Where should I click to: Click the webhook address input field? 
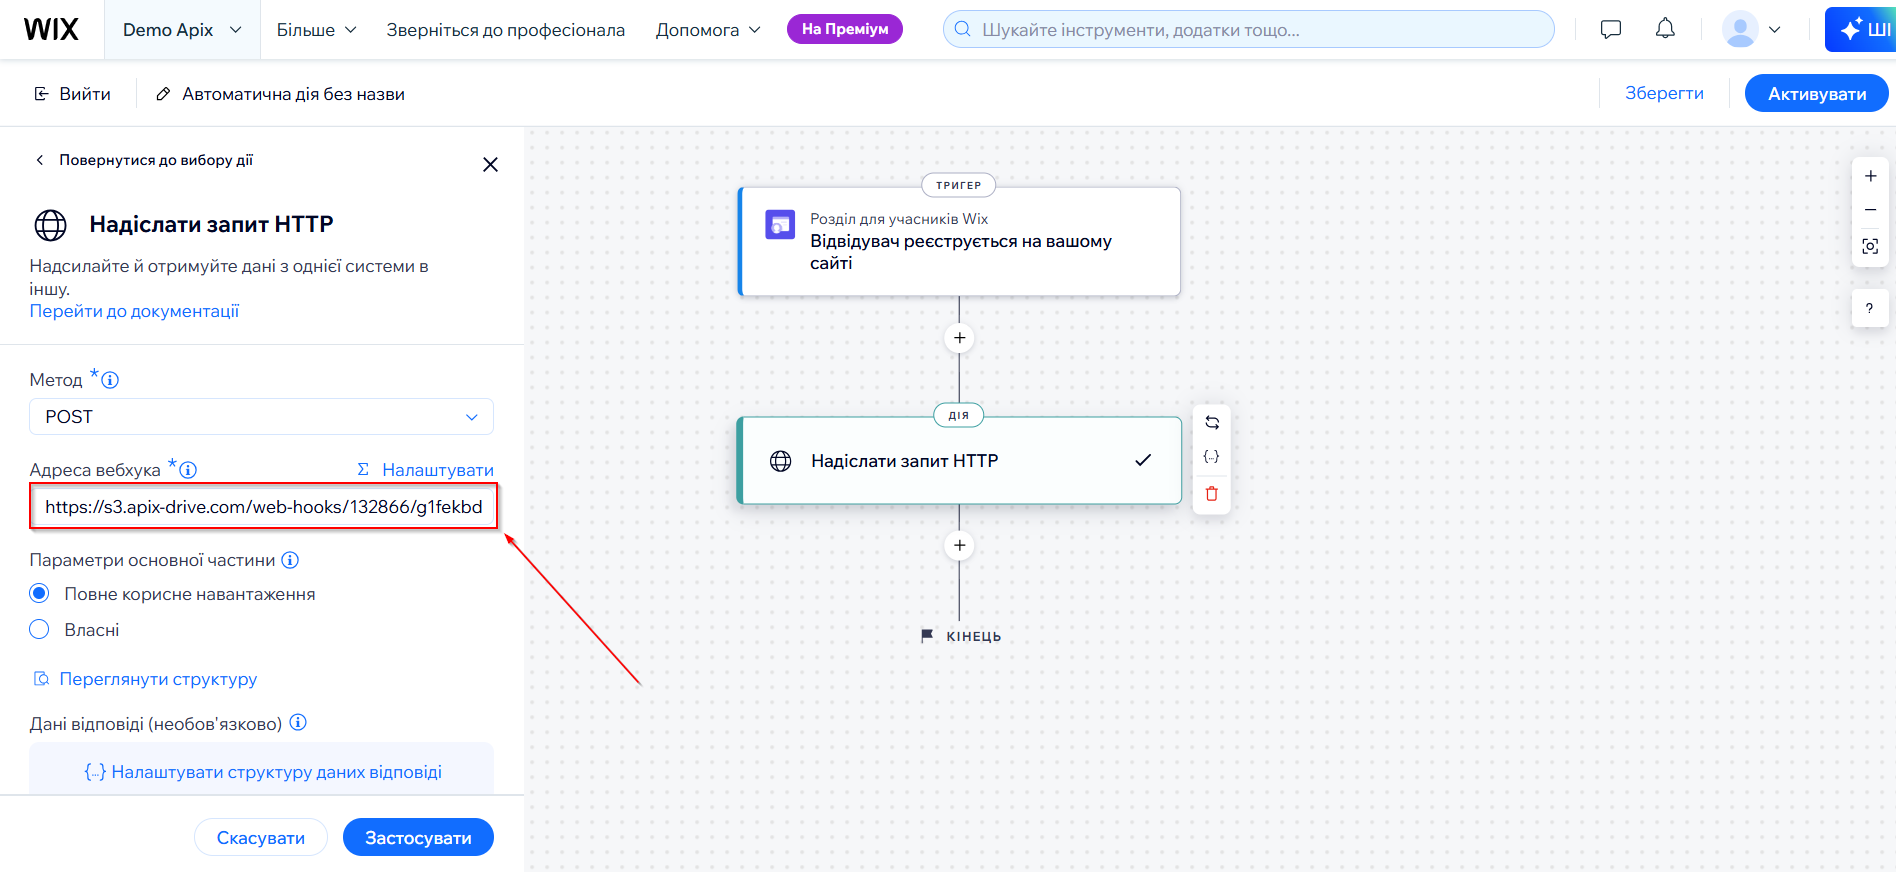(x=263, y=507)
